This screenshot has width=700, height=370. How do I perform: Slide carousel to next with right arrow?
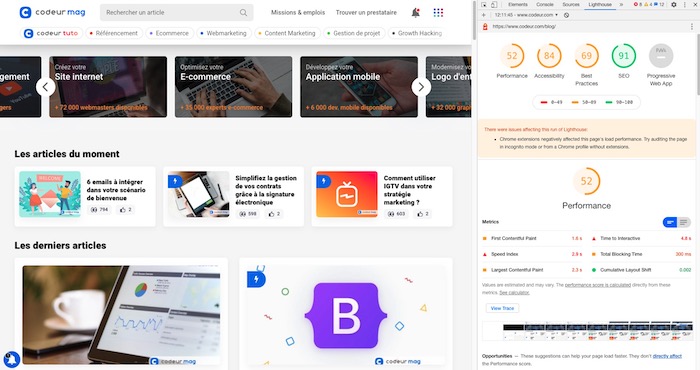point(421,87)
